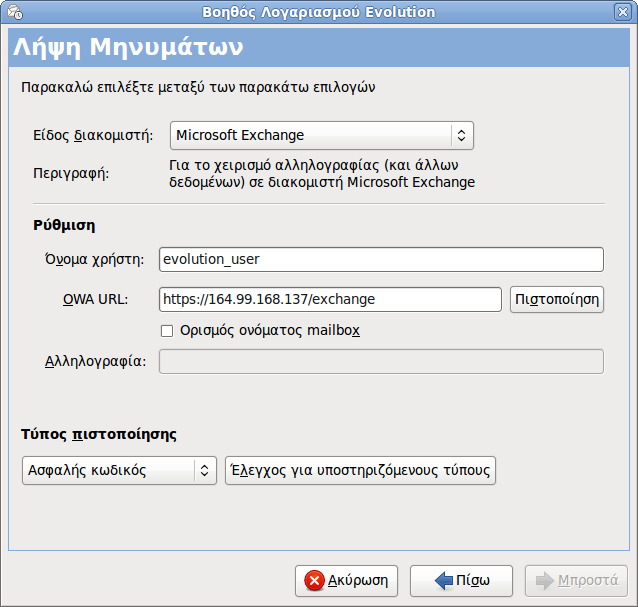Click the disabled Αλληλογραφία mailbox field
638x607 pixels.
pos(381,361)
